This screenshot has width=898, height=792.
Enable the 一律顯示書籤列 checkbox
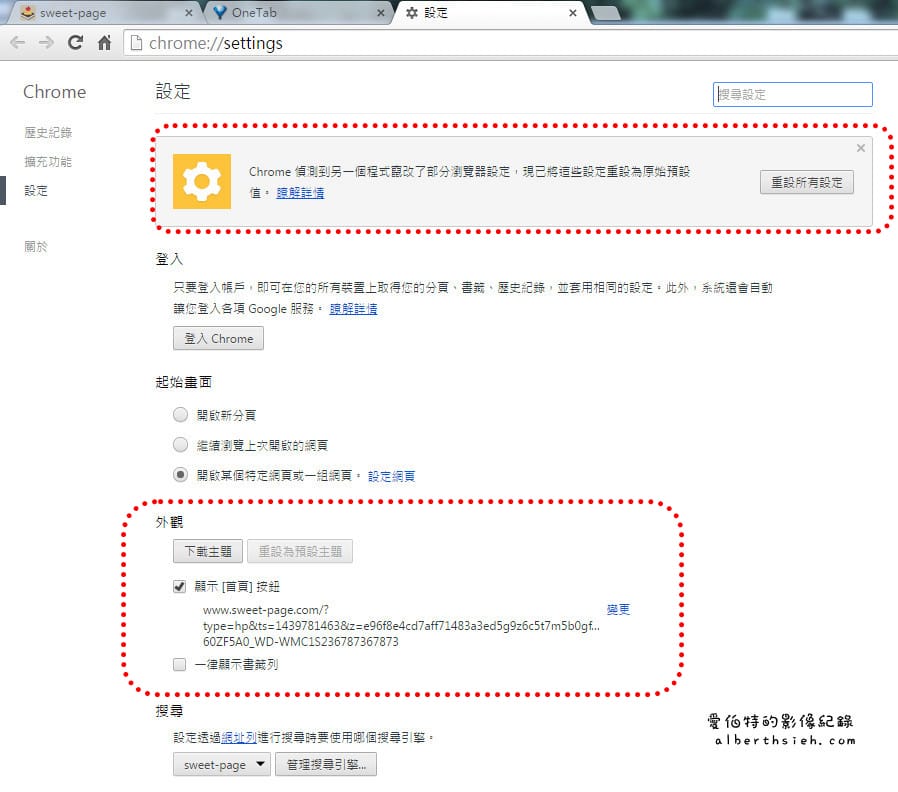tap(180, 664)
